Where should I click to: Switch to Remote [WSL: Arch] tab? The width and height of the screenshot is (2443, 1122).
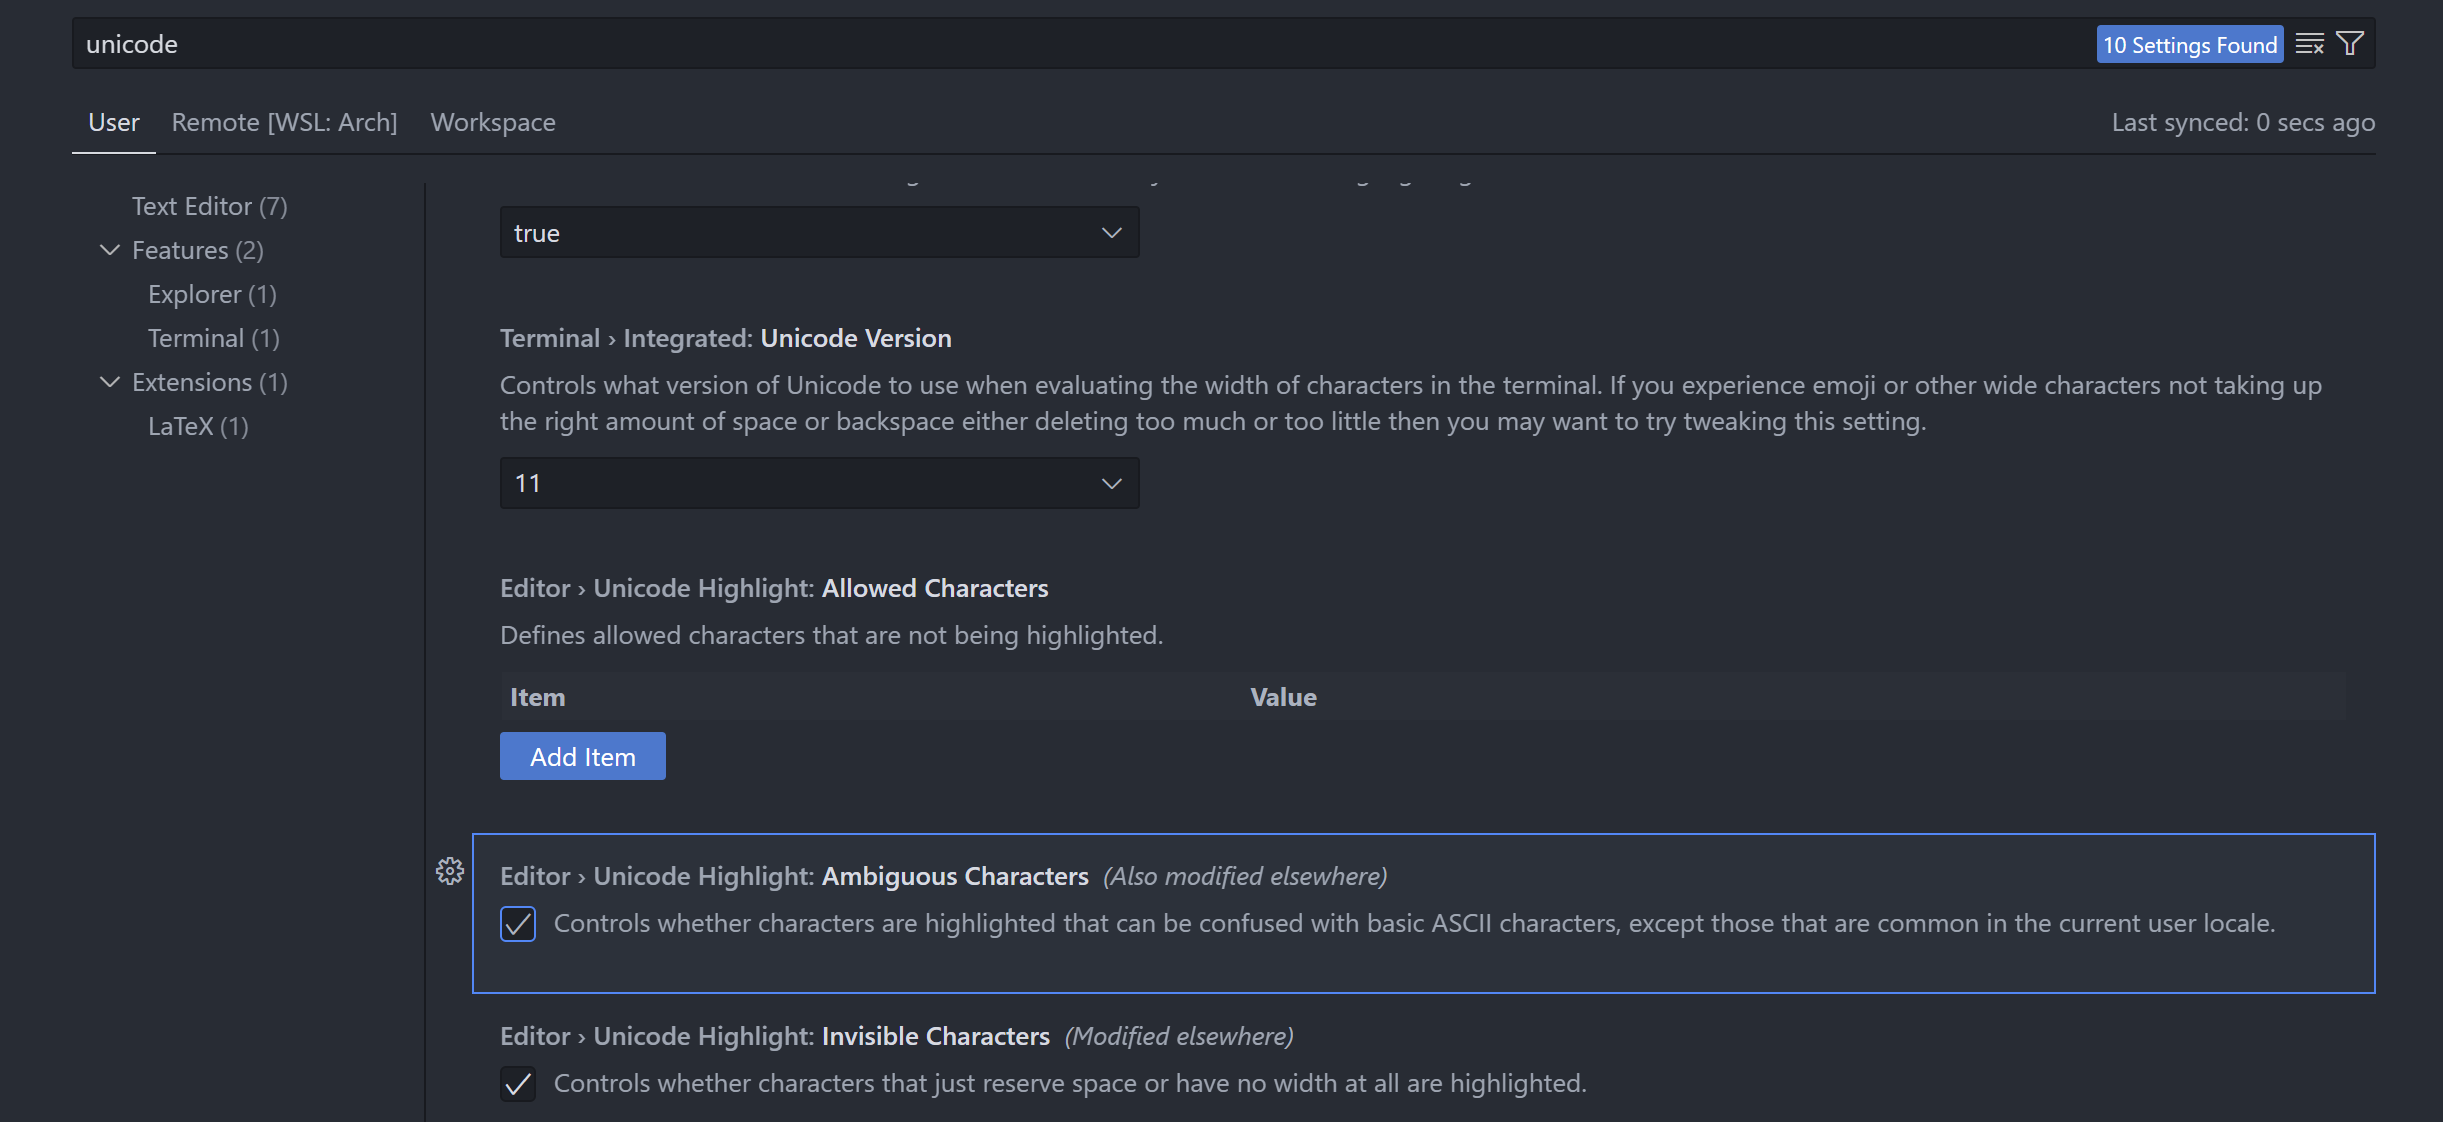[284, 122]
